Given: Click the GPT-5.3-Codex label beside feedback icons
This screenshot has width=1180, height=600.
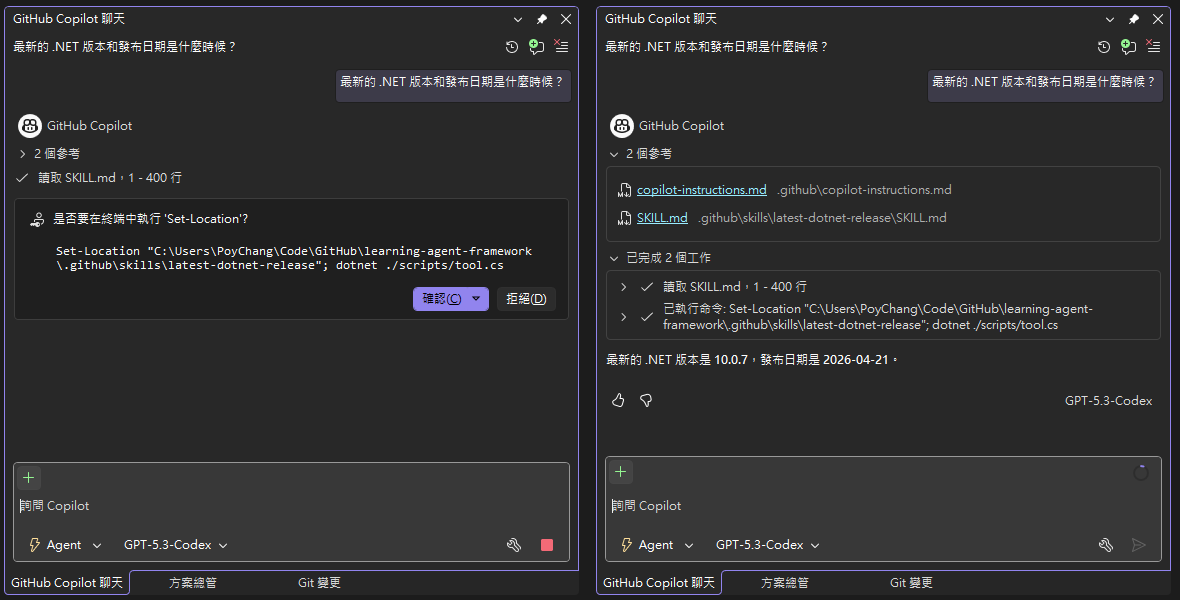Looking at the screenshot, I should pyautogui.click(x=1109, y=401).
